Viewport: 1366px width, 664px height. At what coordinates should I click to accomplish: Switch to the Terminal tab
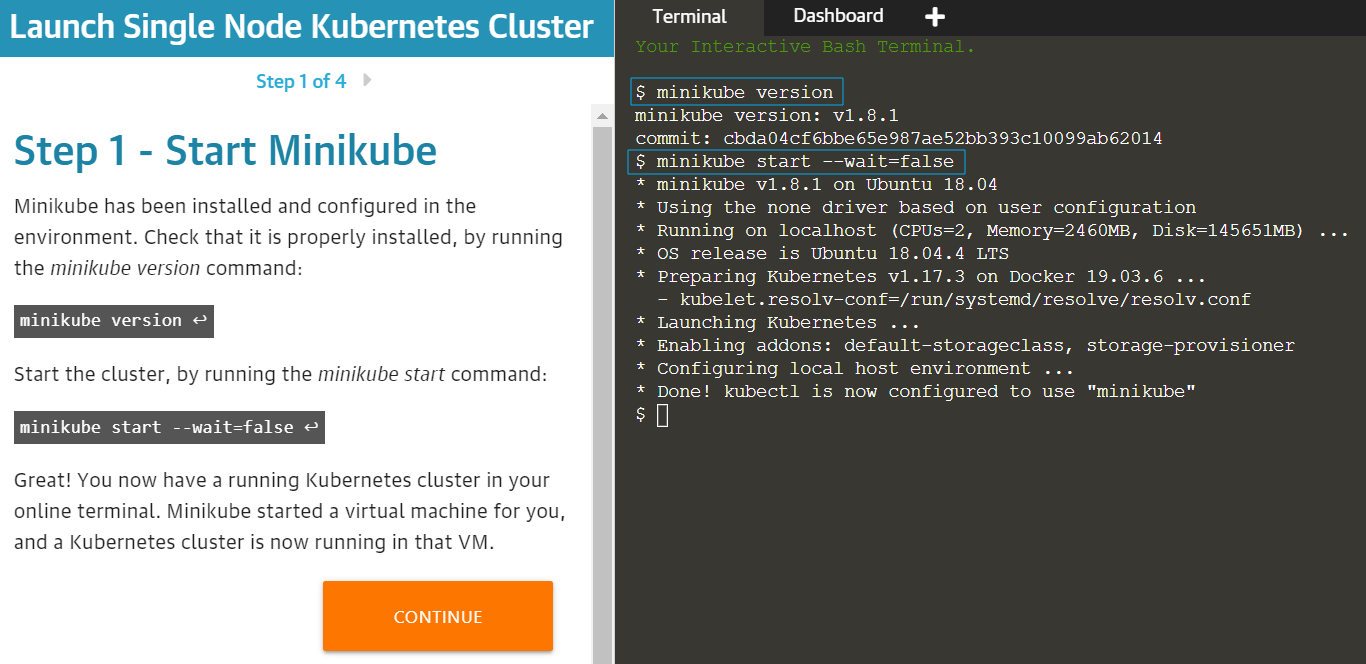(689, 17)
